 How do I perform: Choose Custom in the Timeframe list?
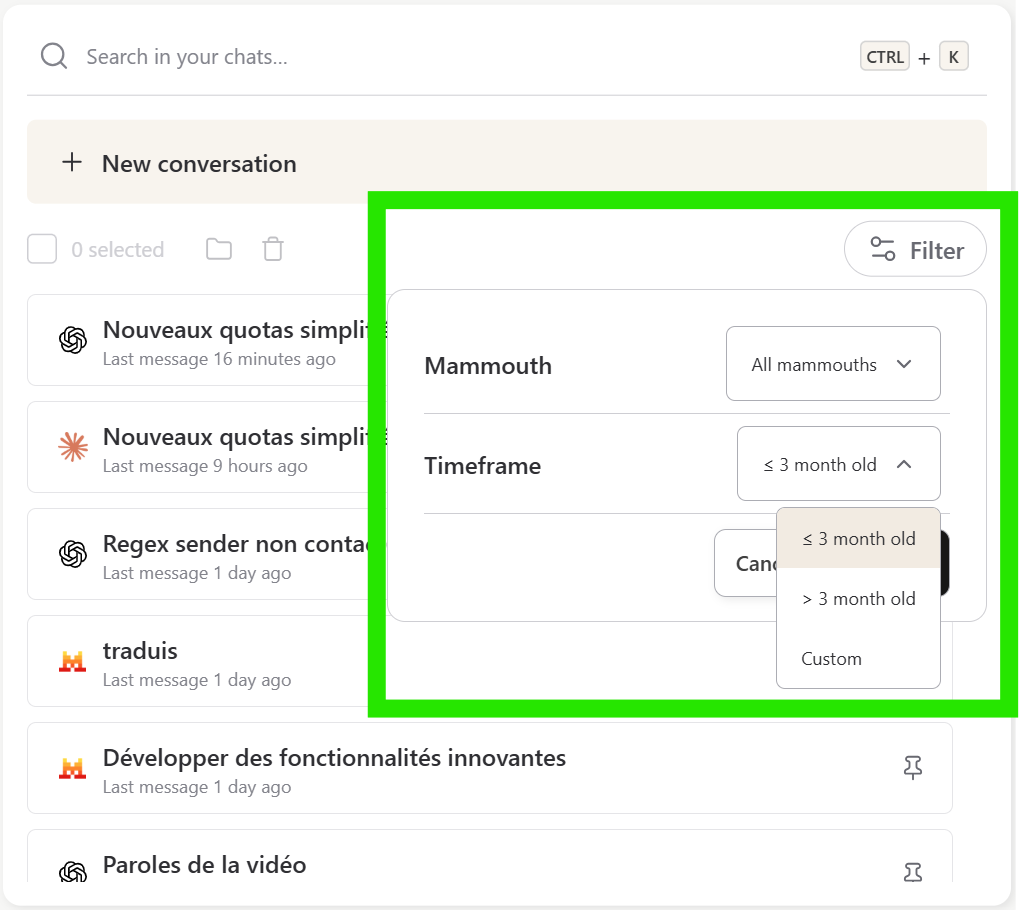(831, 658)
